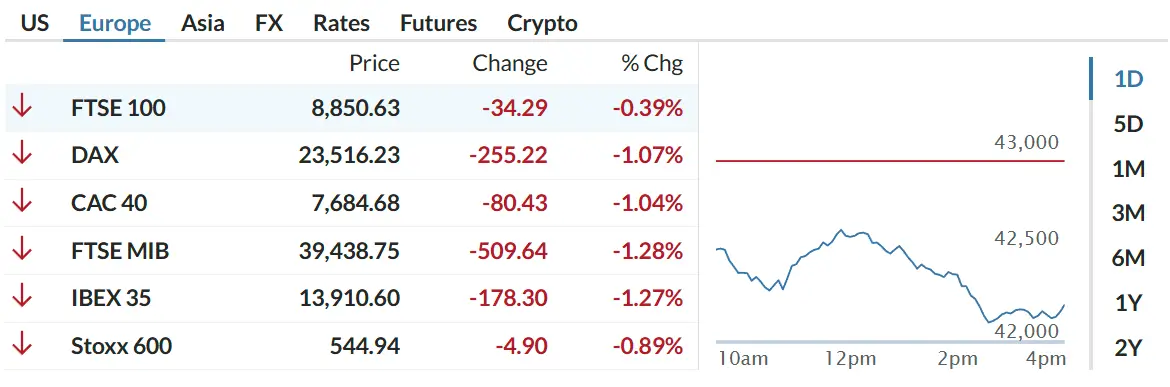The width and height of the screenshot is (1170, 387).
Task: Click the red down arrow beside FTSE 100
Action: [x=22, y=108]
